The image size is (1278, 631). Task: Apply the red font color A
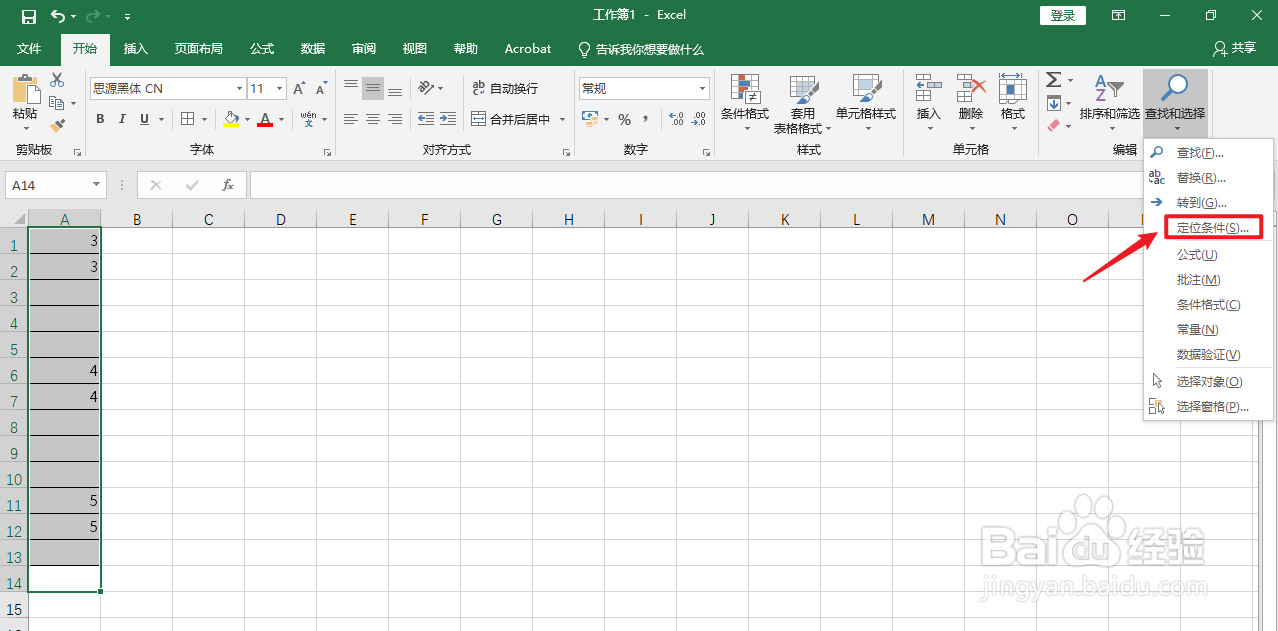265,119
